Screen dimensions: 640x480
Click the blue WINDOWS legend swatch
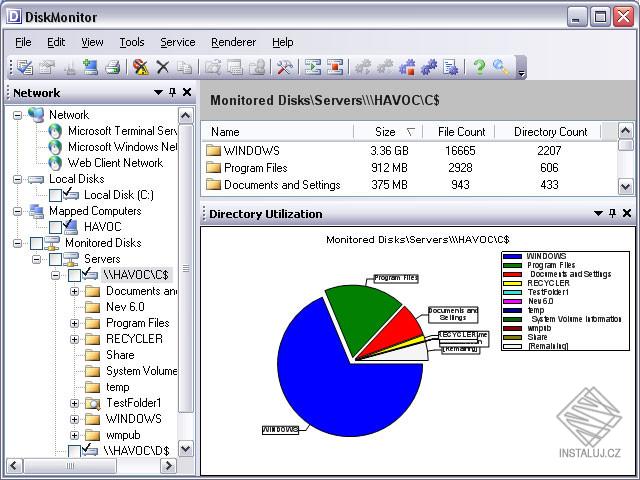click(512, 256)
